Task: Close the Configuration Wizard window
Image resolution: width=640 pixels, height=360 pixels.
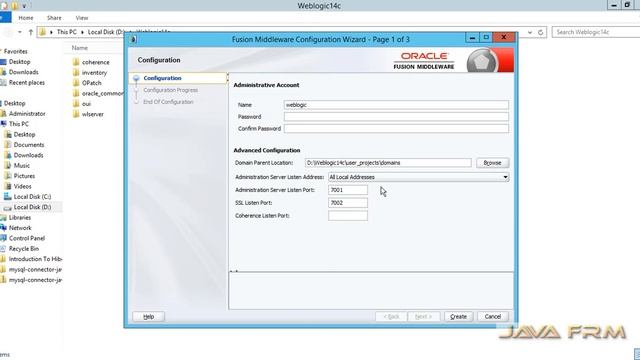Action: coord(504,38)
